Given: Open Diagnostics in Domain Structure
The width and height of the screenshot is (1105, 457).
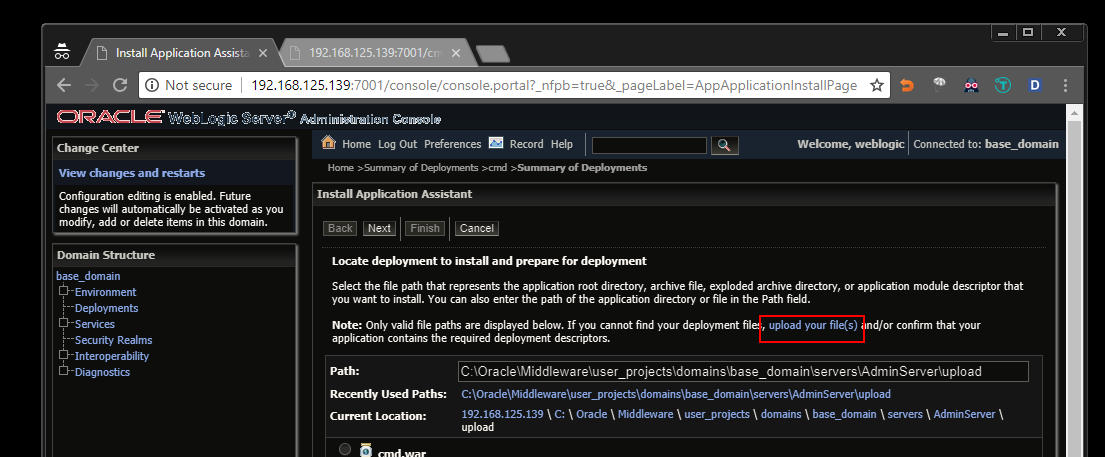Looking at the screenshot, I should 102,372.
